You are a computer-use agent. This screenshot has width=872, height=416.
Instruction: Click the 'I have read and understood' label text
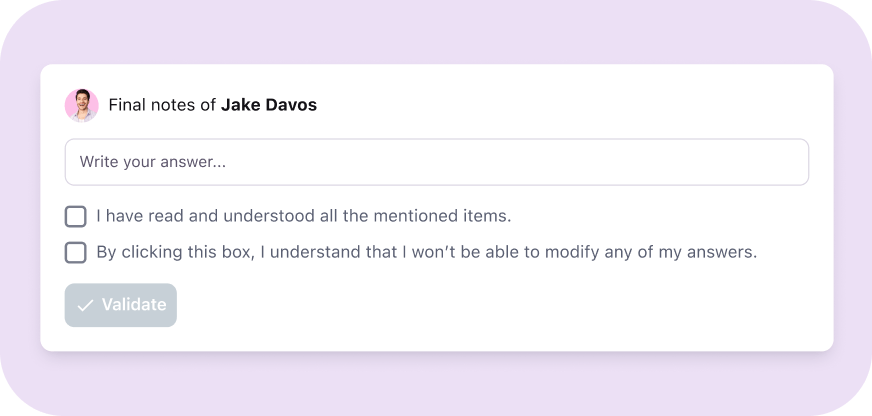[x=304, y=216]
